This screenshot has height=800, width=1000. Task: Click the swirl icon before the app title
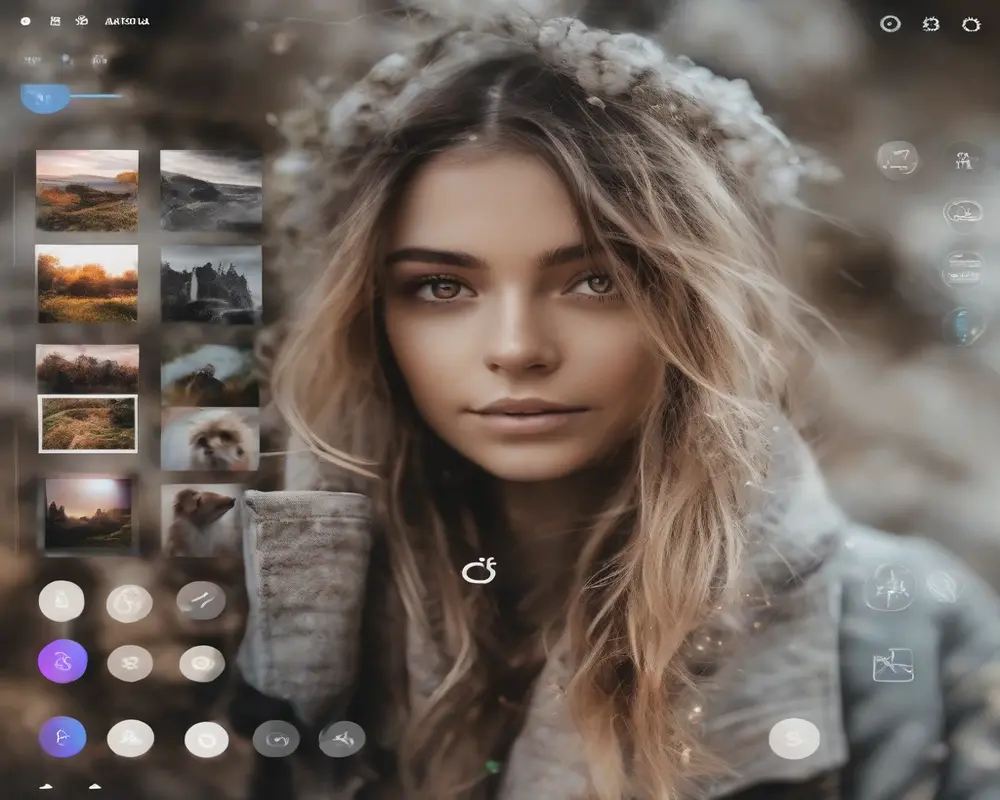point(82,21)
